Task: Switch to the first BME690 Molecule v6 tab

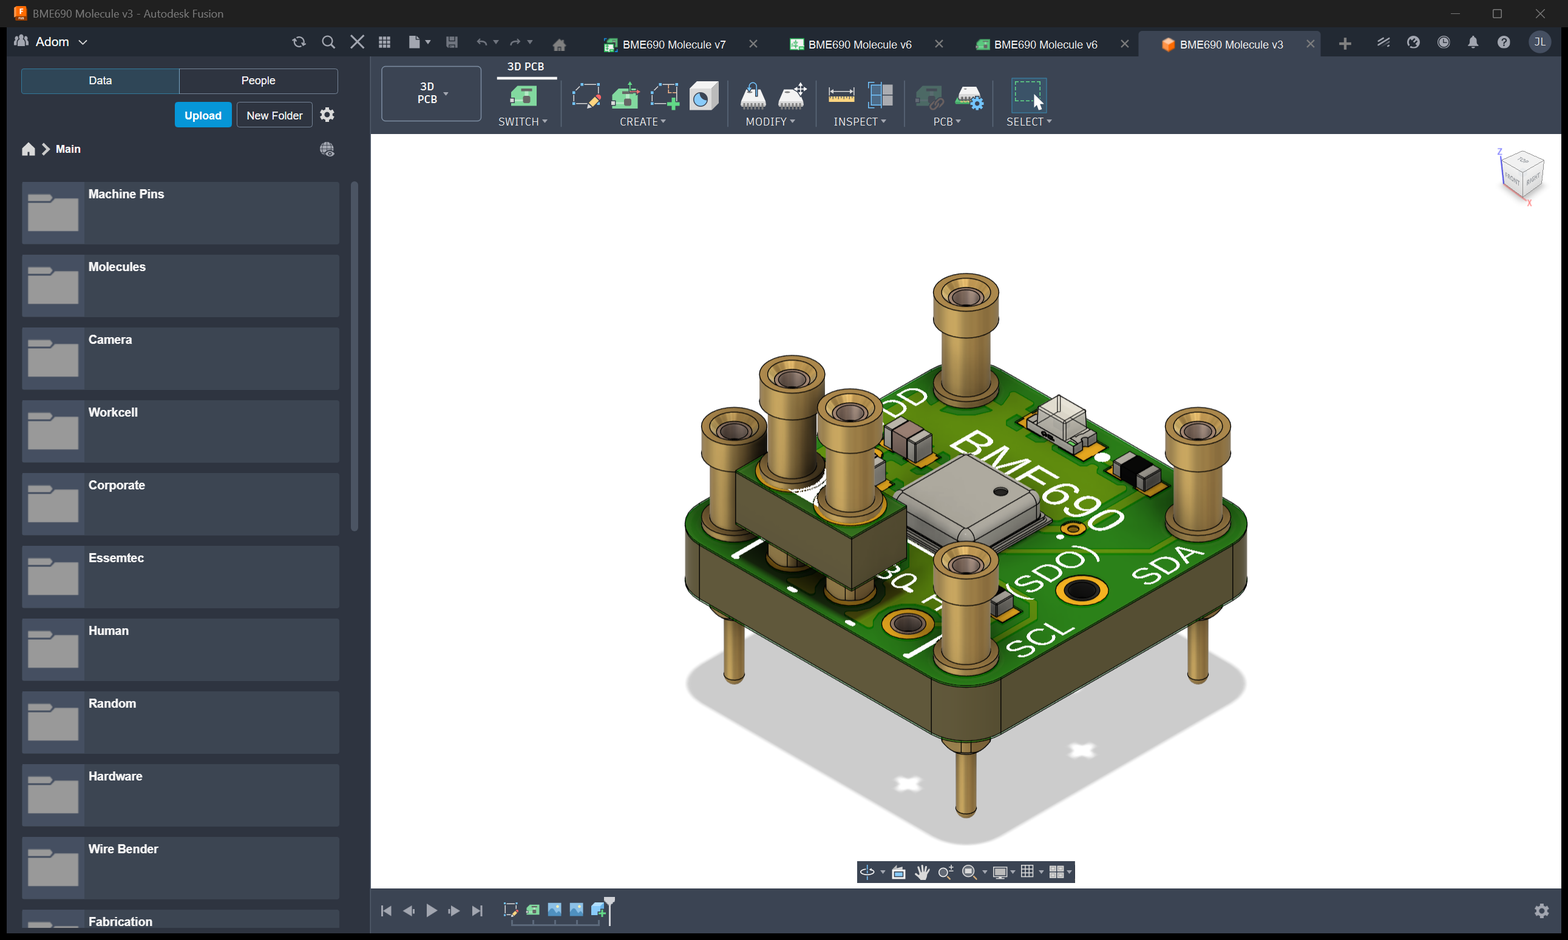Action: coord(859,44)
